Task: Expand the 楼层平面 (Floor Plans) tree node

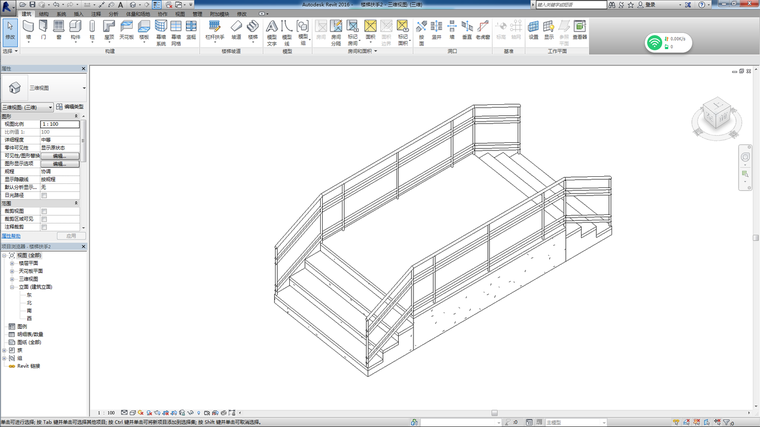Action: [x=12, y=263]
